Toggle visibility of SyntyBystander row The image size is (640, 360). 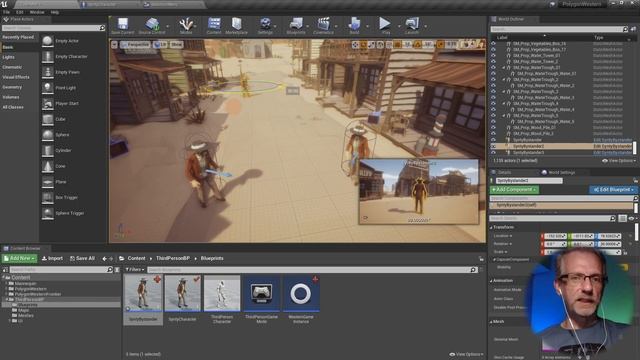pos(493,140)
